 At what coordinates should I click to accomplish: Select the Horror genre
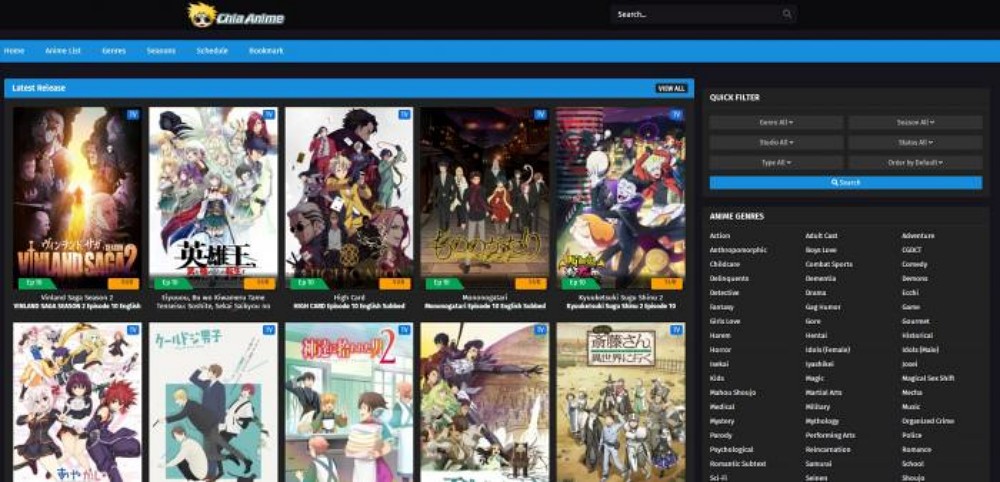tap(720, 350)
